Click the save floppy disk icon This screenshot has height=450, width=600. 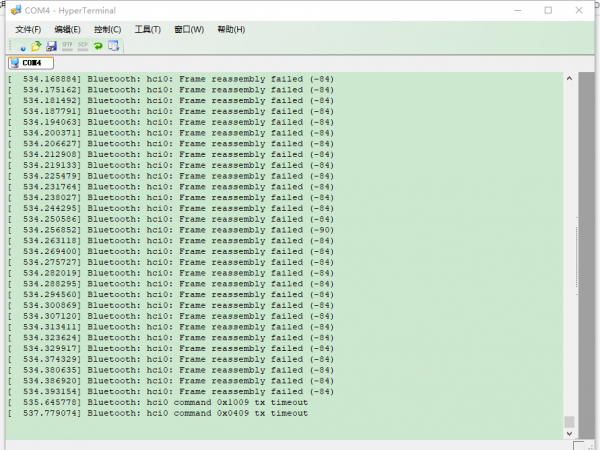pos(51,46)
